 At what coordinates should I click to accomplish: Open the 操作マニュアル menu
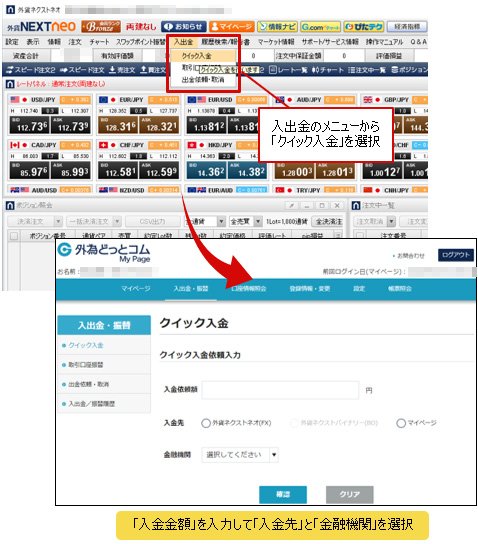(x=384, y=42)
